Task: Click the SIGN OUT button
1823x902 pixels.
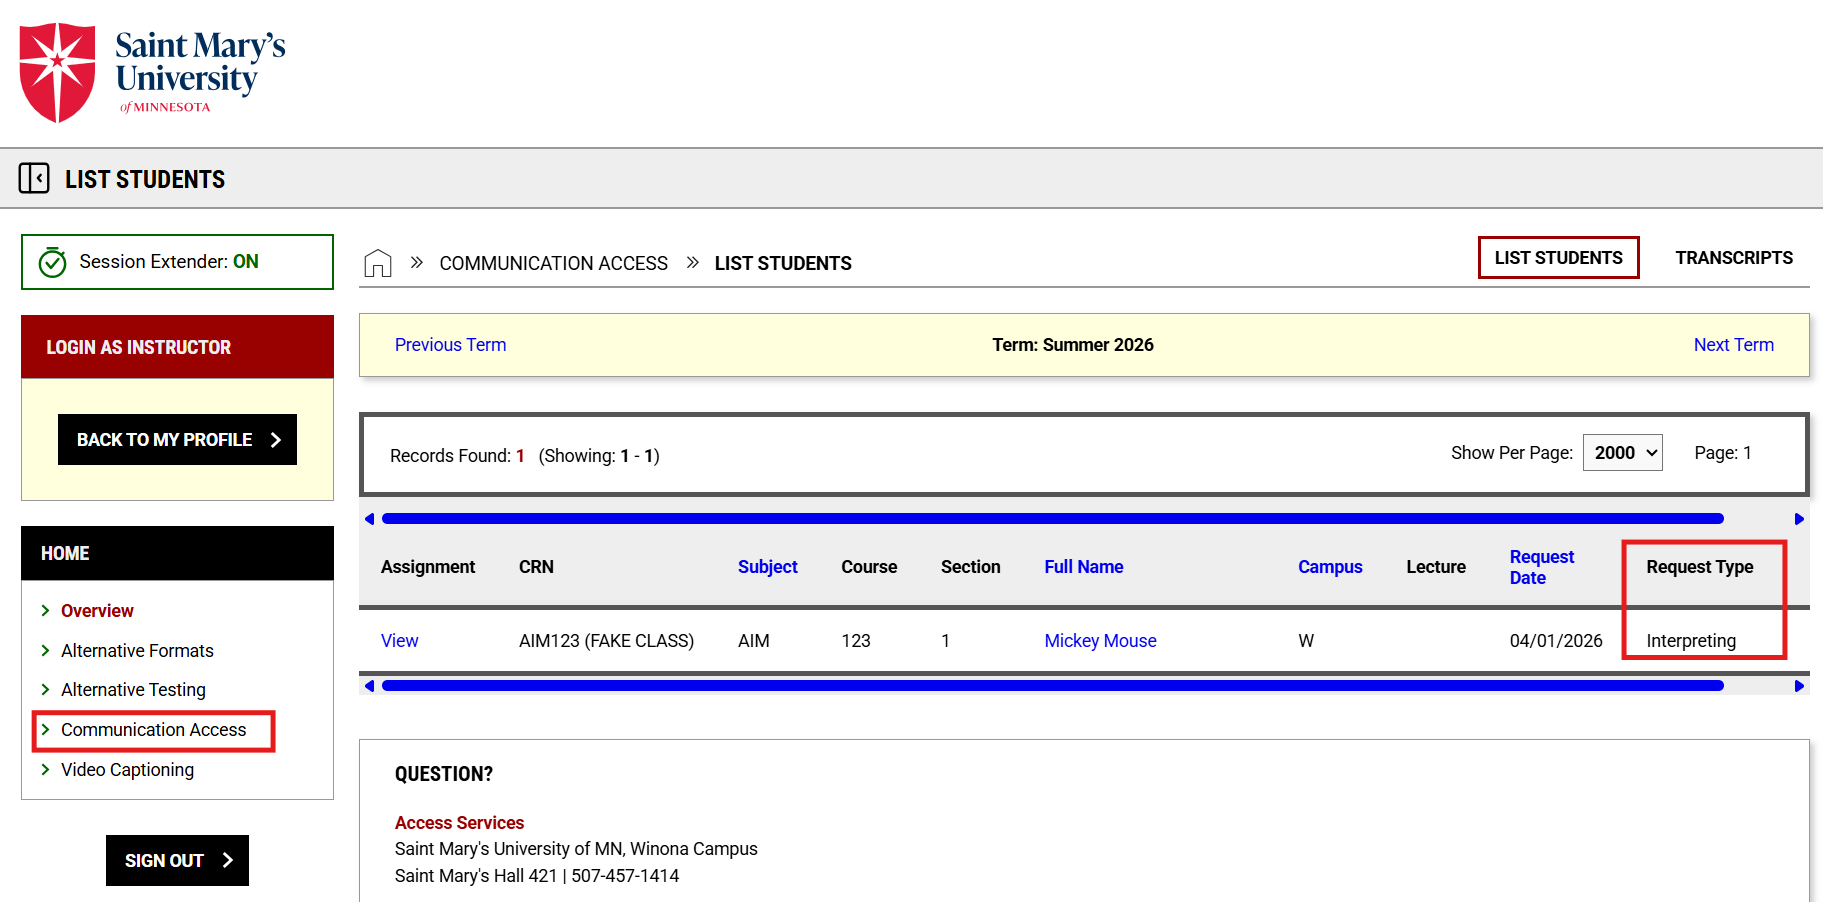Action: point(177,860)
